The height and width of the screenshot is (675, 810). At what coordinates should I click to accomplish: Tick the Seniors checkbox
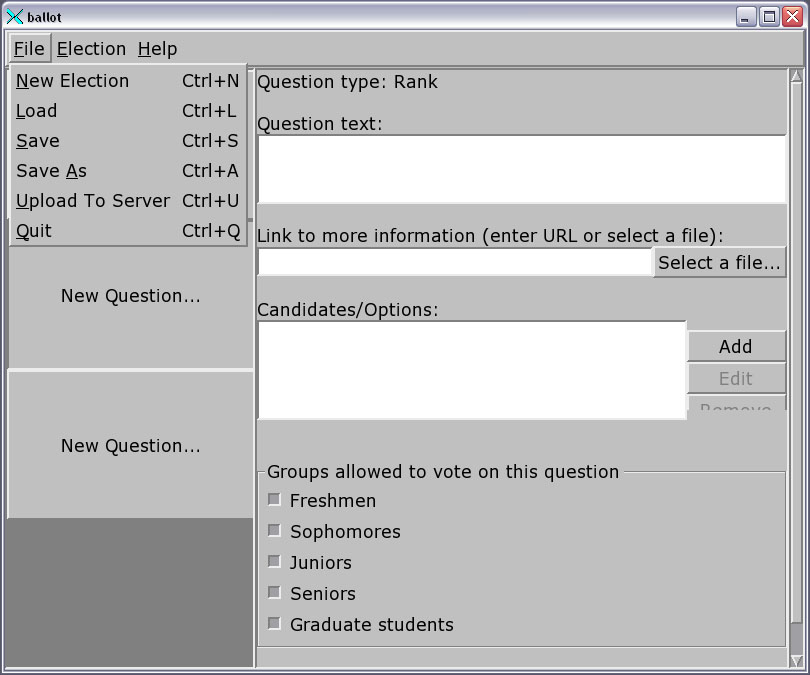click(275, 593)
